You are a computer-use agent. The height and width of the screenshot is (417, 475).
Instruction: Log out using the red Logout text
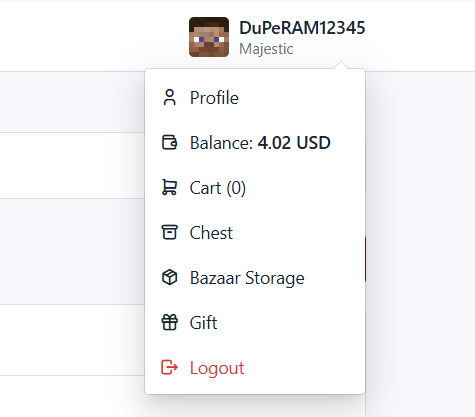(x=217, y=368)
